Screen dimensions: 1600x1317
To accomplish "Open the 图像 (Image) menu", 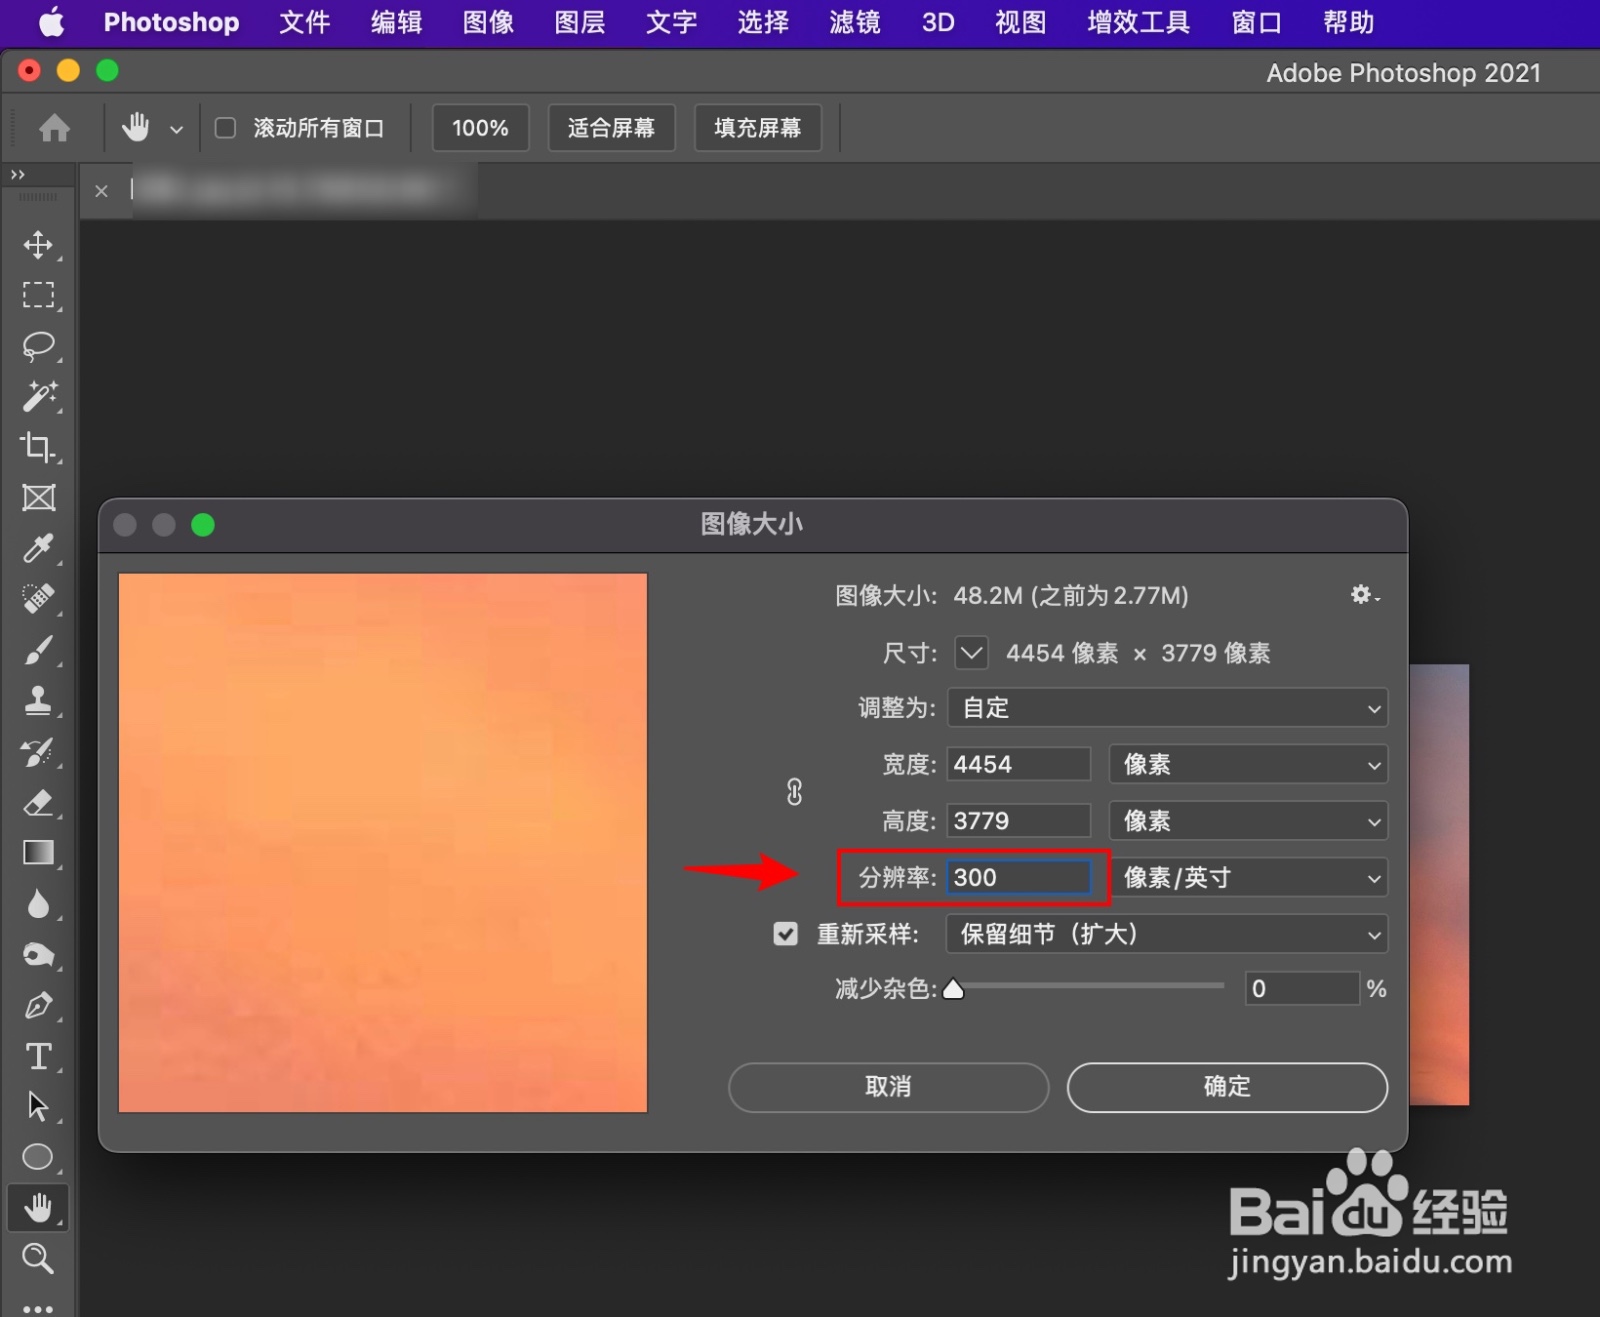I will (x=488, y=22).
